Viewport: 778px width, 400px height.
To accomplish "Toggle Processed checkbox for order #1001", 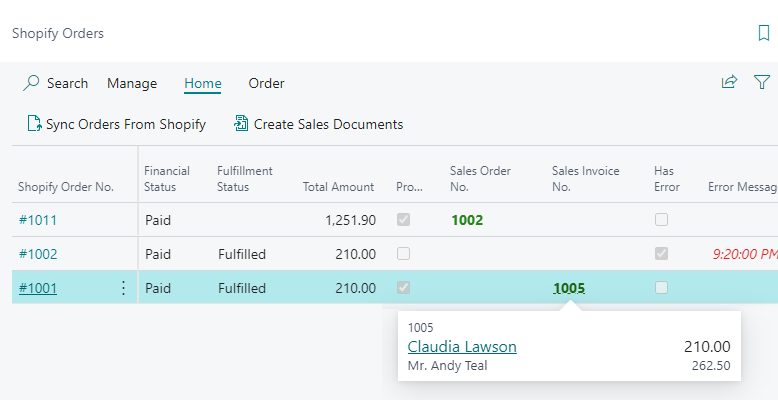I will pos(403,287).
